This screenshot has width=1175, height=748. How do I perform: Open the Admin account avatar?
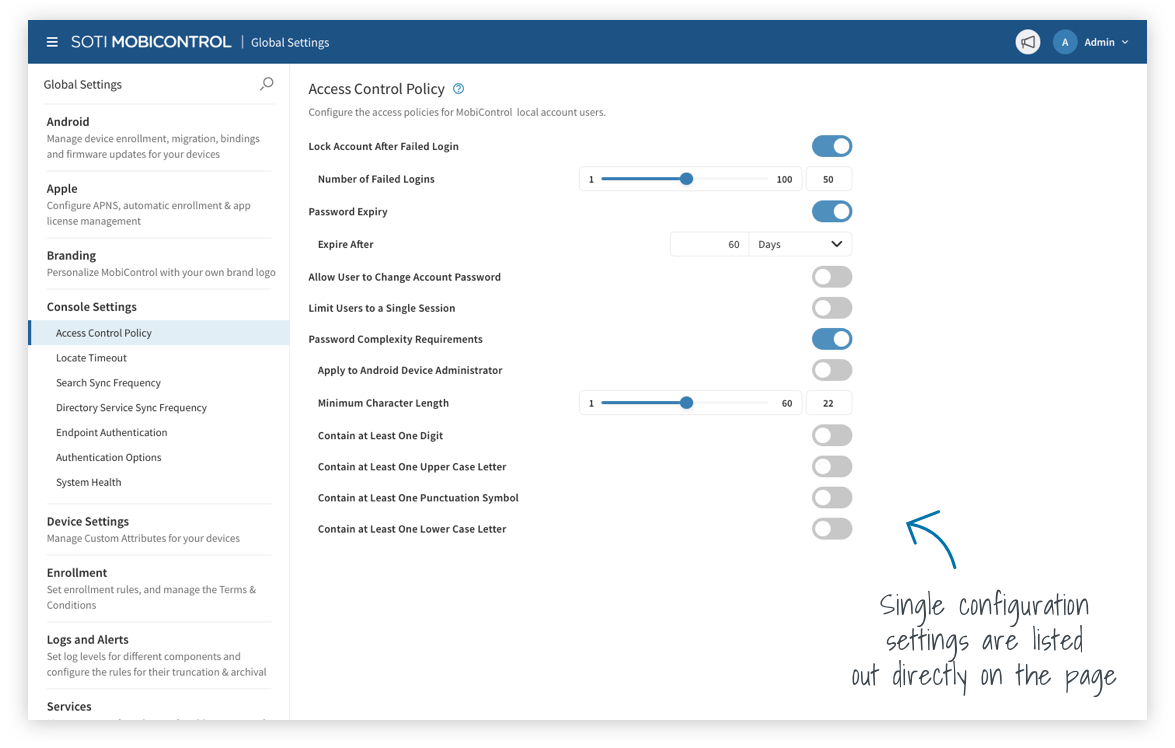(1065, 41)
